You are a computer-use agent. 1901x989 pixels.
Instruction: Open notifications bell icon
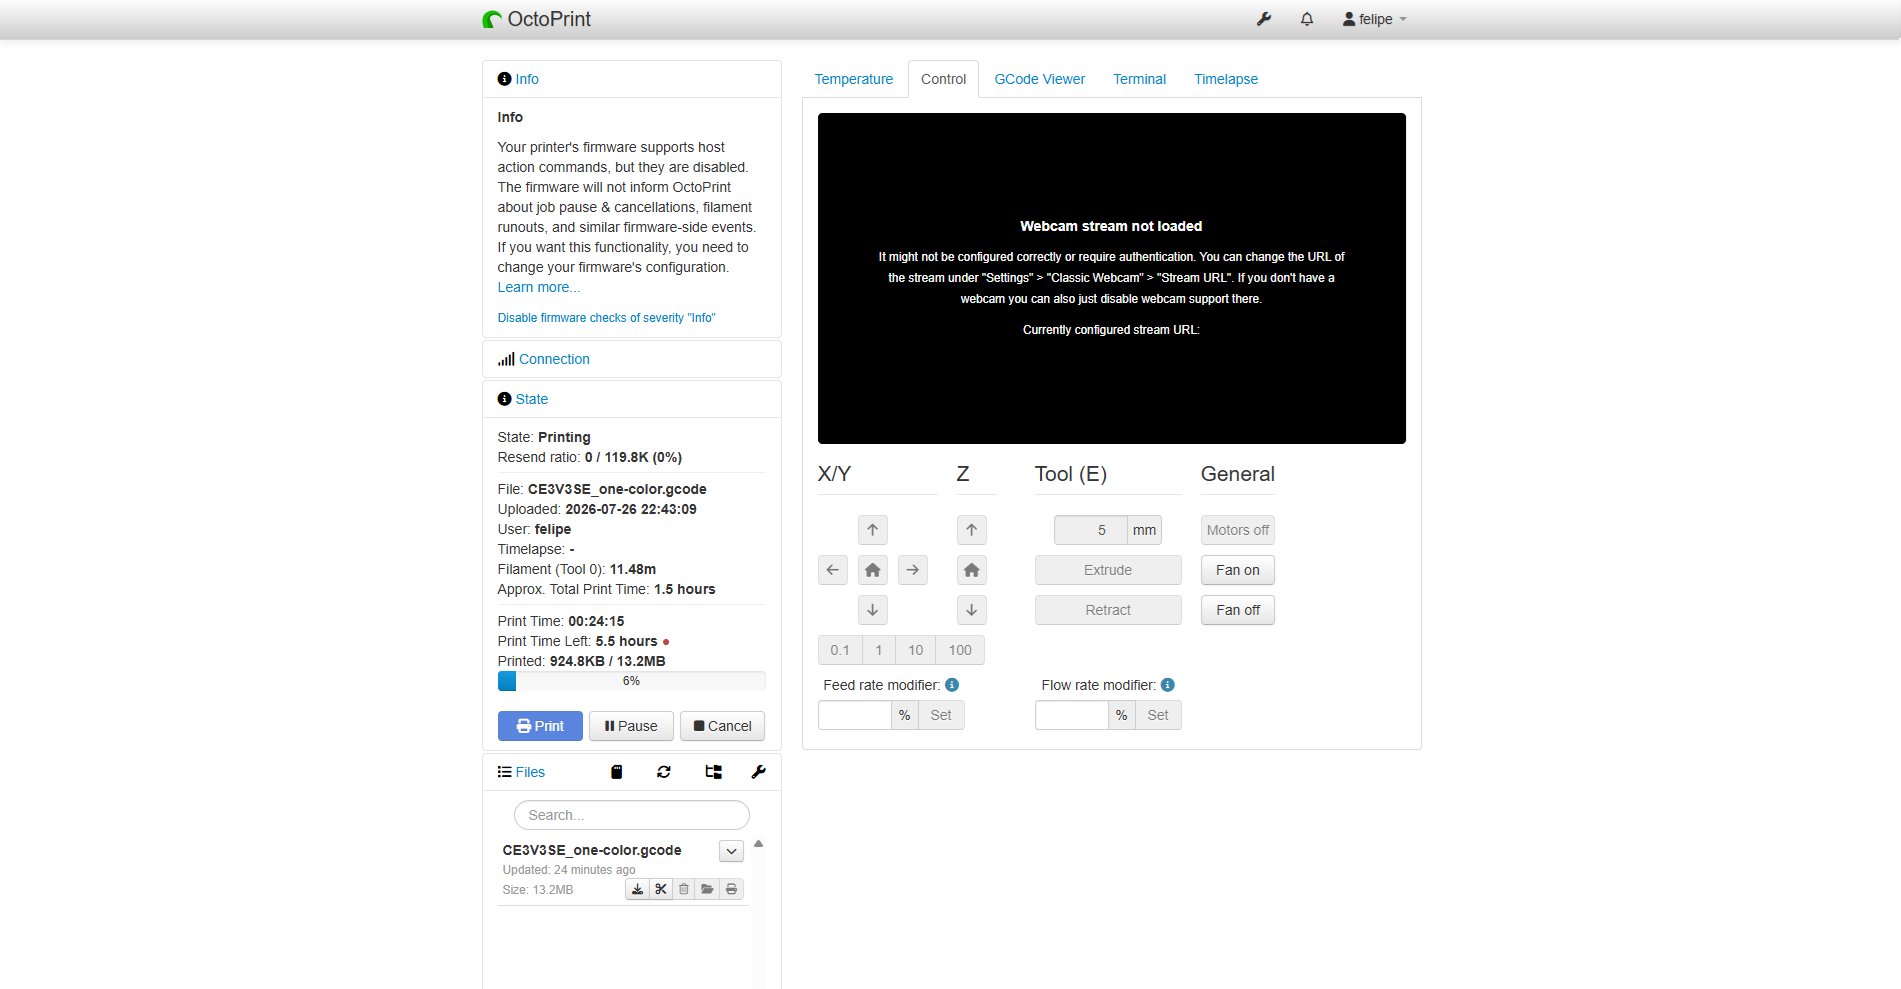1307,19
